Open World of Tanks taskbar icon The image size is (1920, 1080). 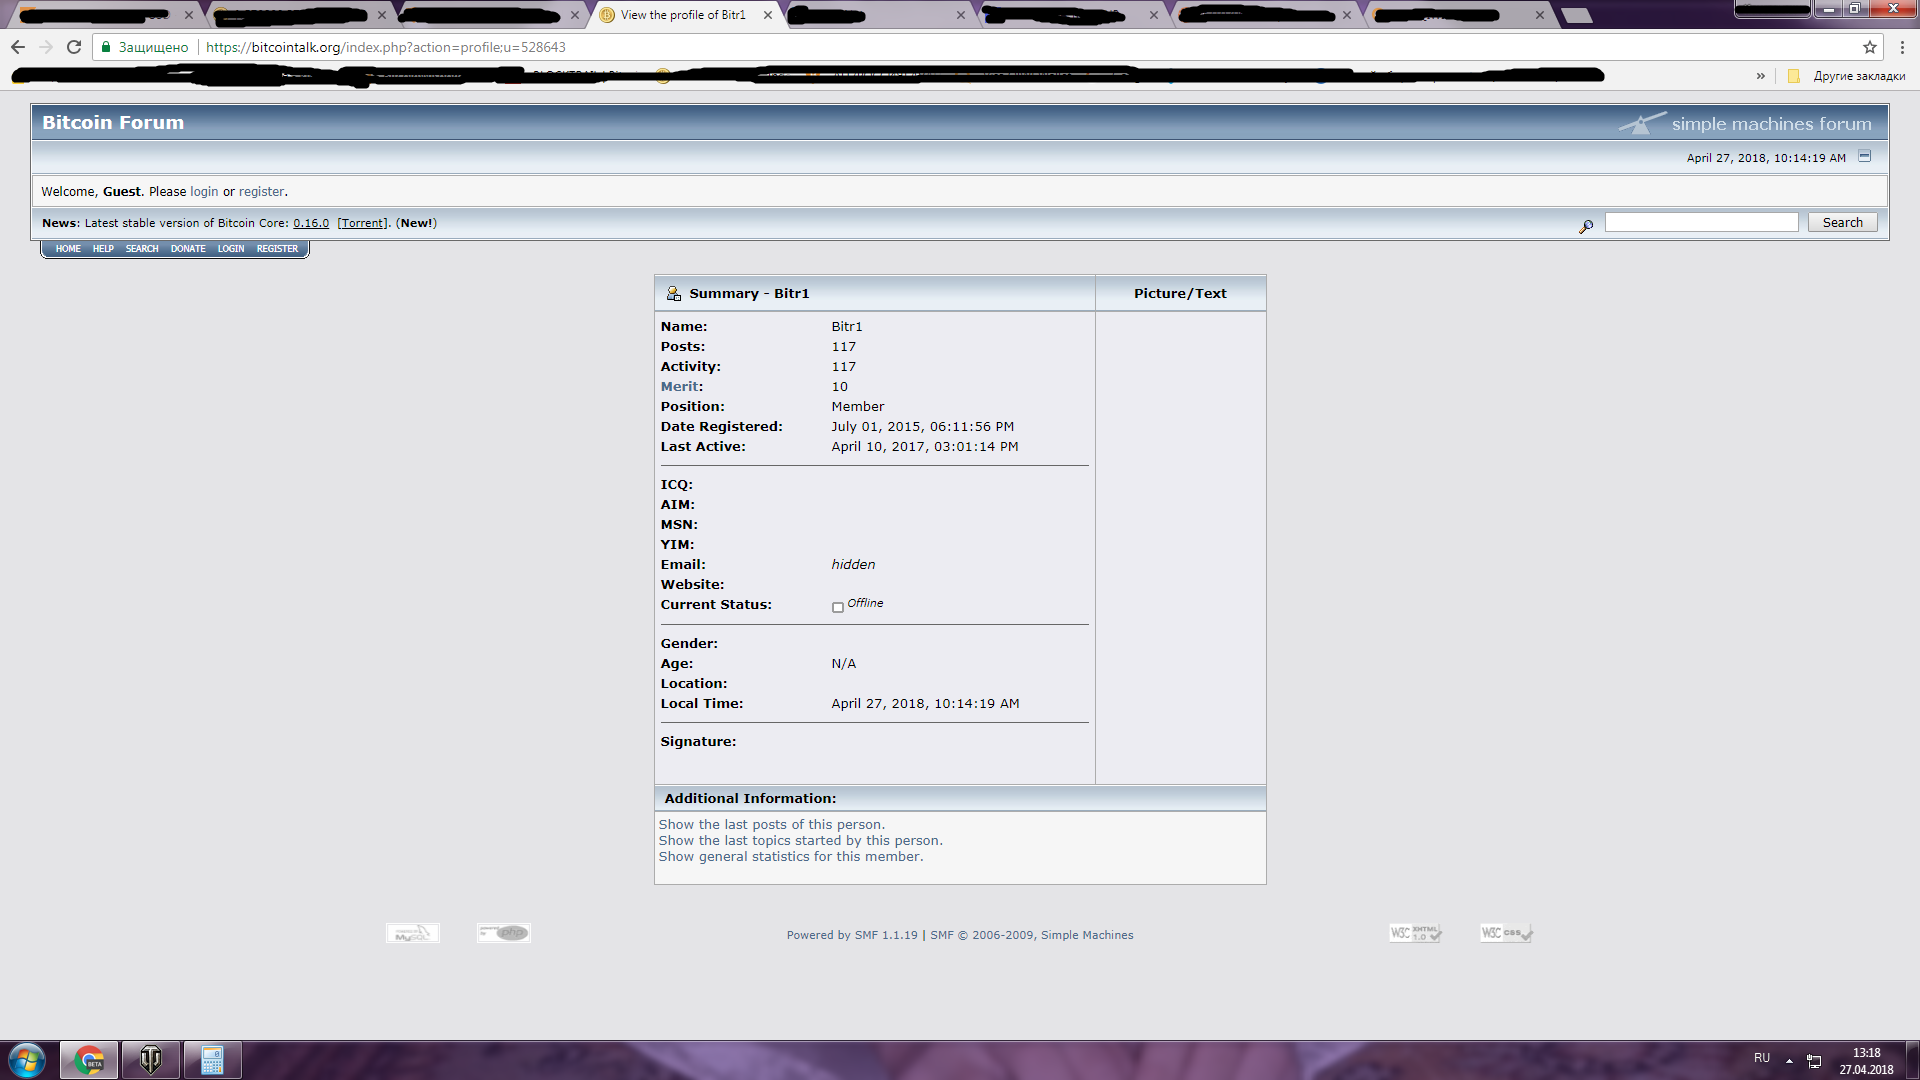[151, 1060]
